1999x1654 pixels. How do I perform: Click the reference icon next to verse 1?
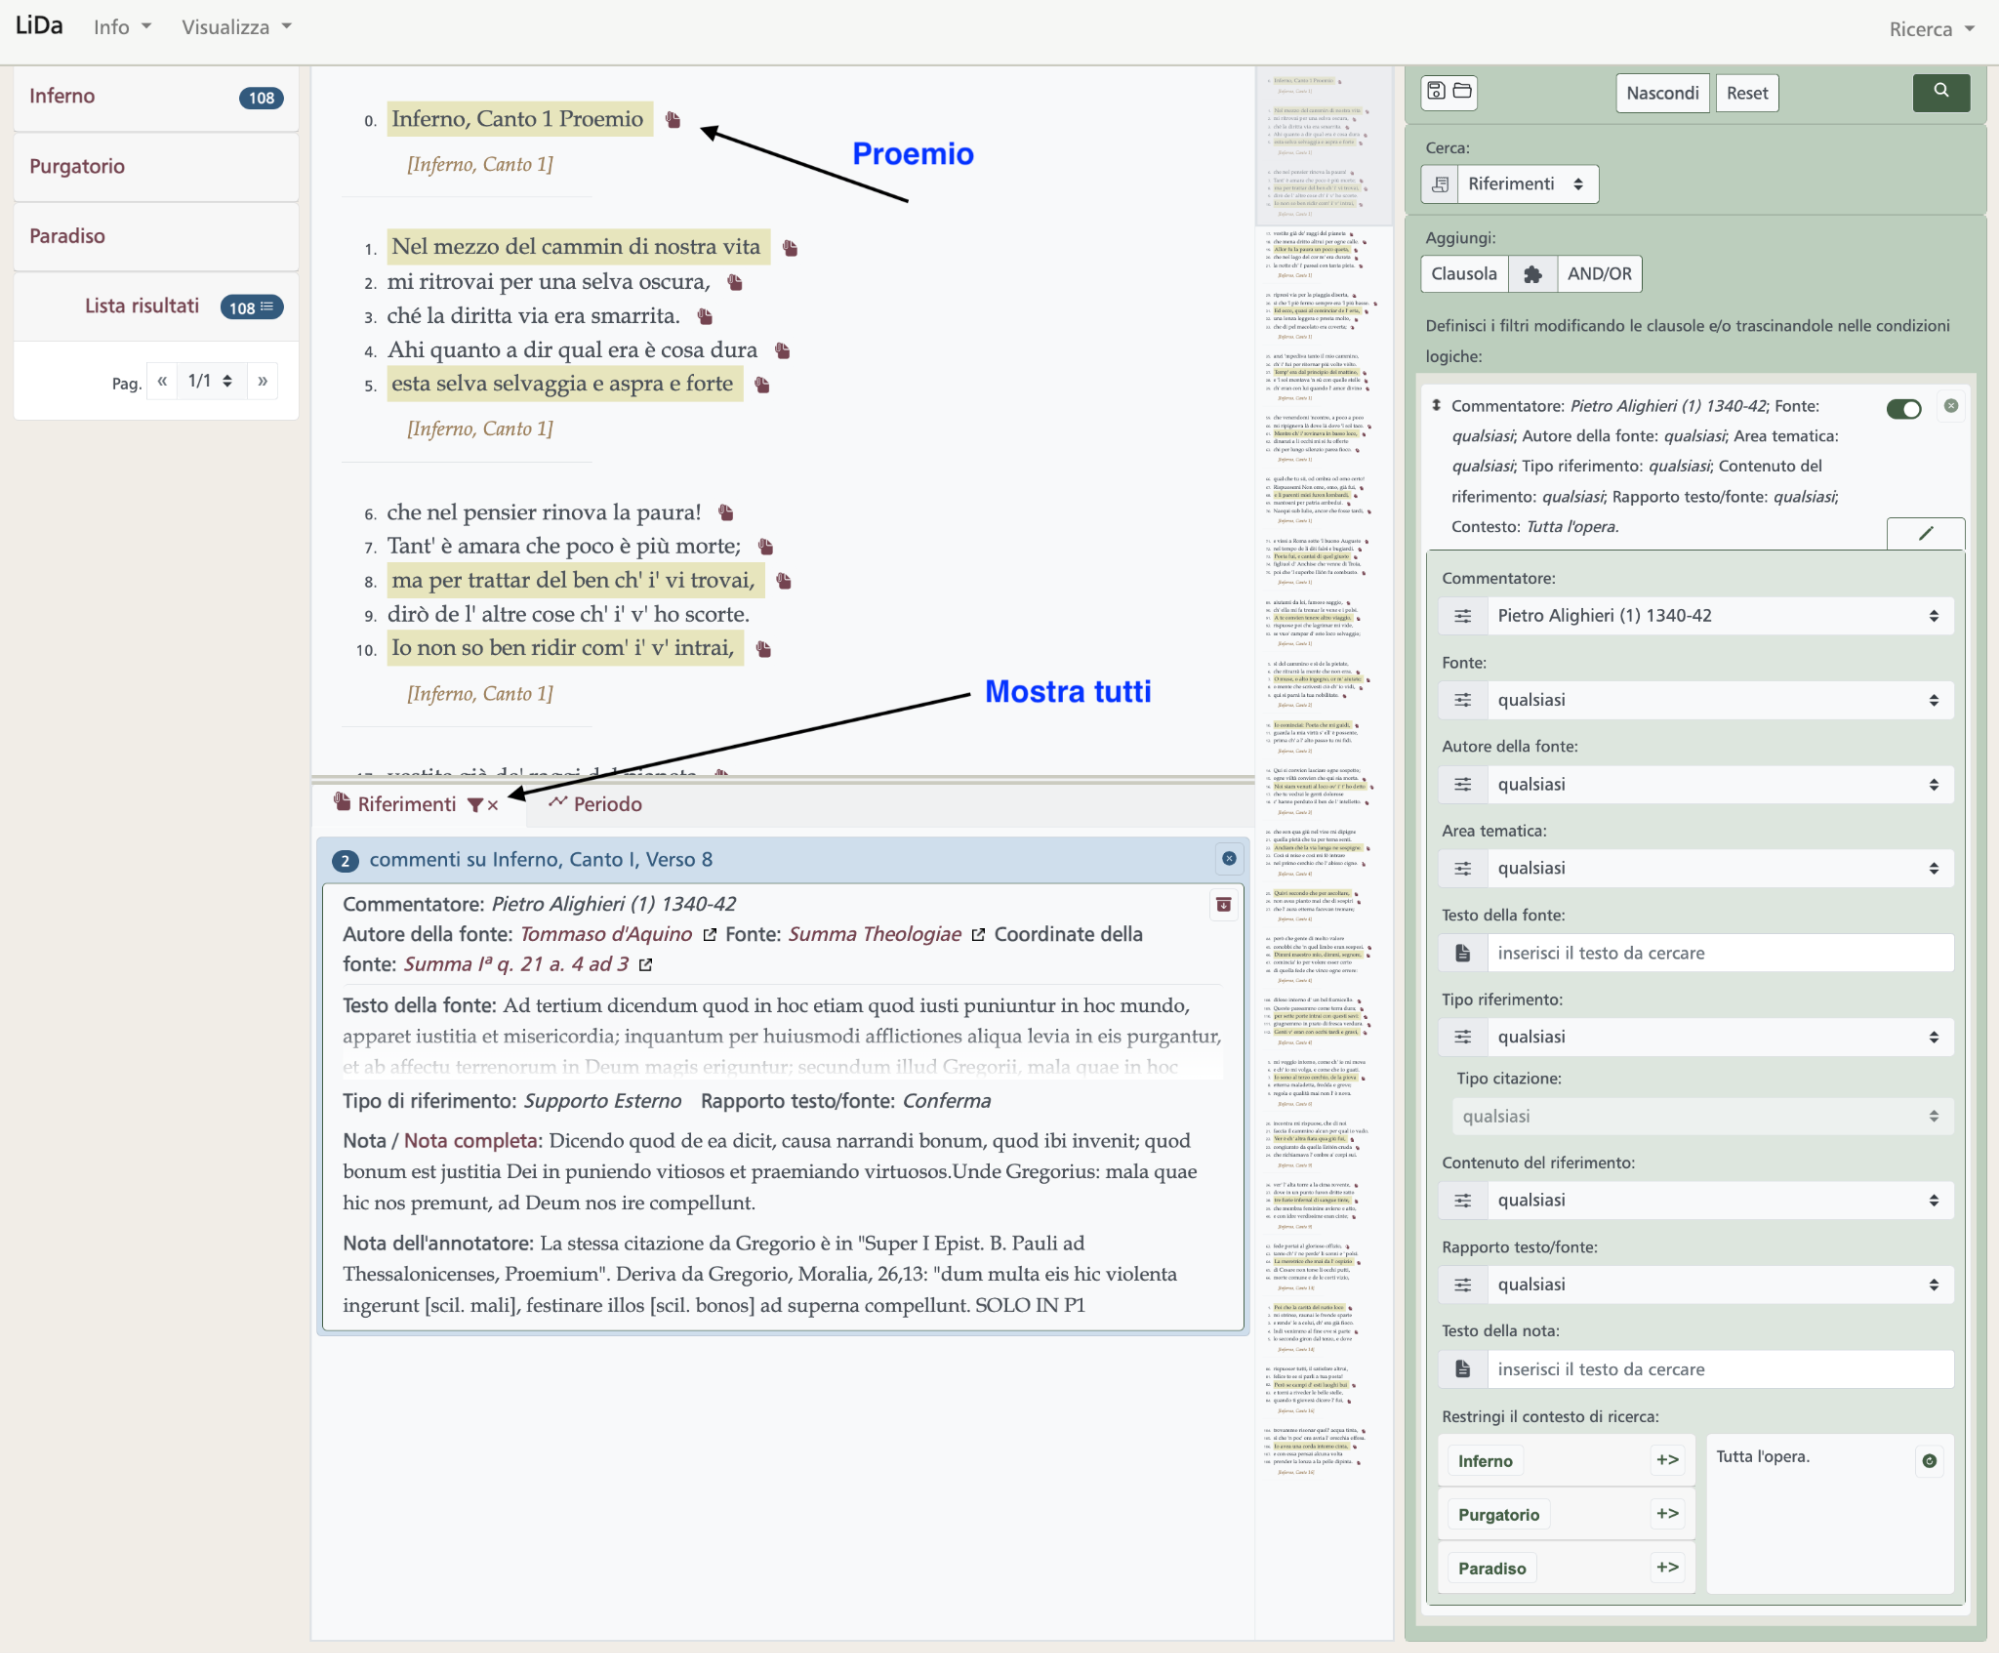[790, 248]
